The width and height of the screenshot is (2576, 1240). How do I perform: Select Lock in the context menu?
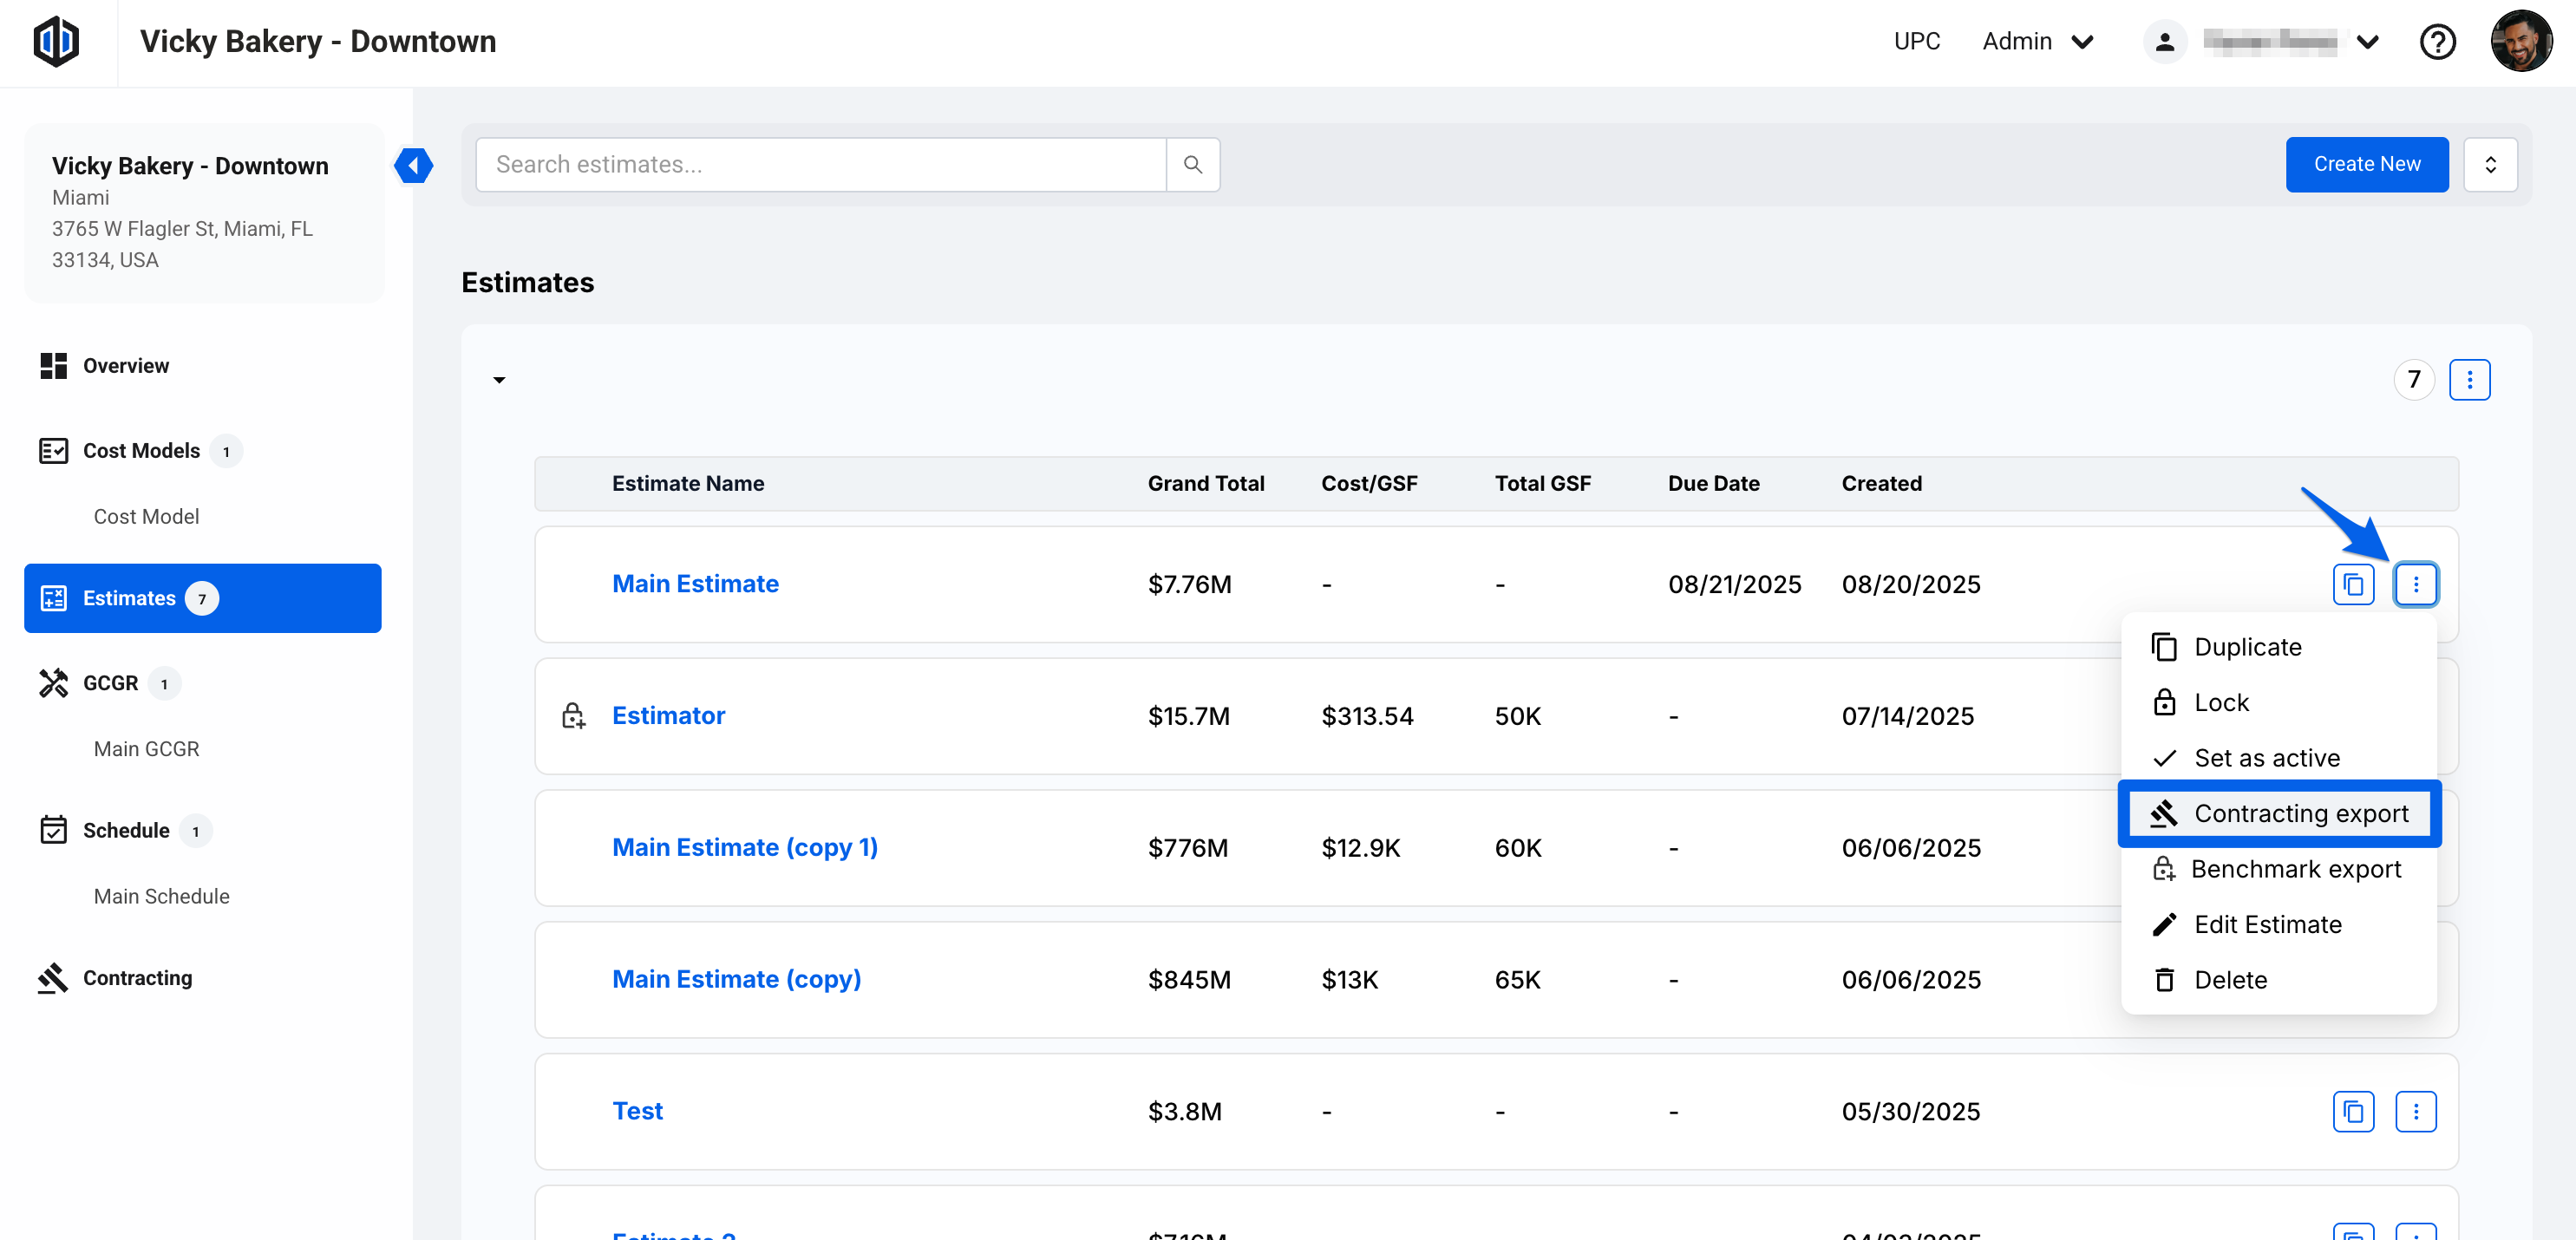(x=2220, y=703)
